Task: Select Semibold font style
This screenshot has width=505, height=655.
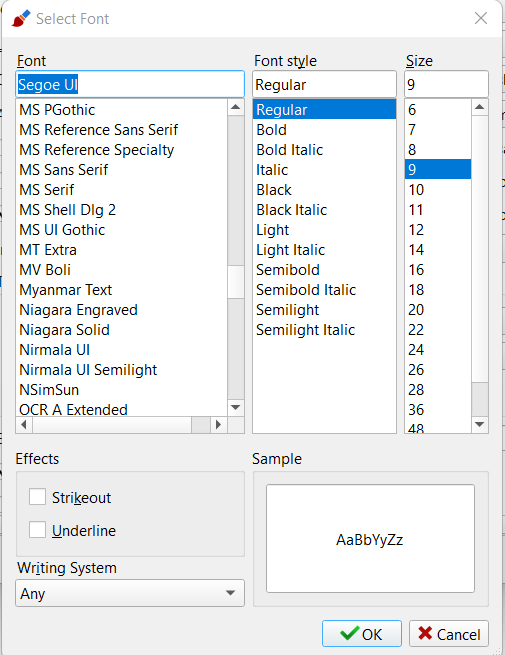Action: pos(325,270)
